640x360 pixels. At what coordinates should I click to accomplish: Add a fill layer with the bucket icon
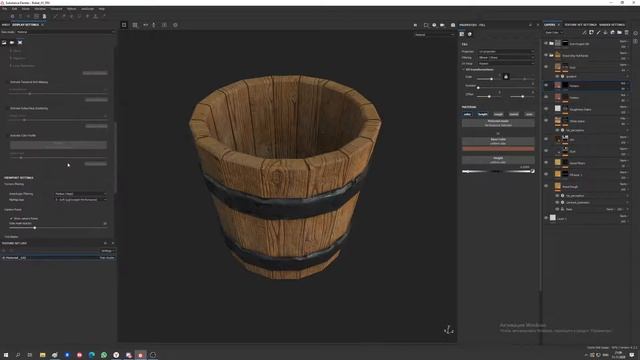point(606,33)
